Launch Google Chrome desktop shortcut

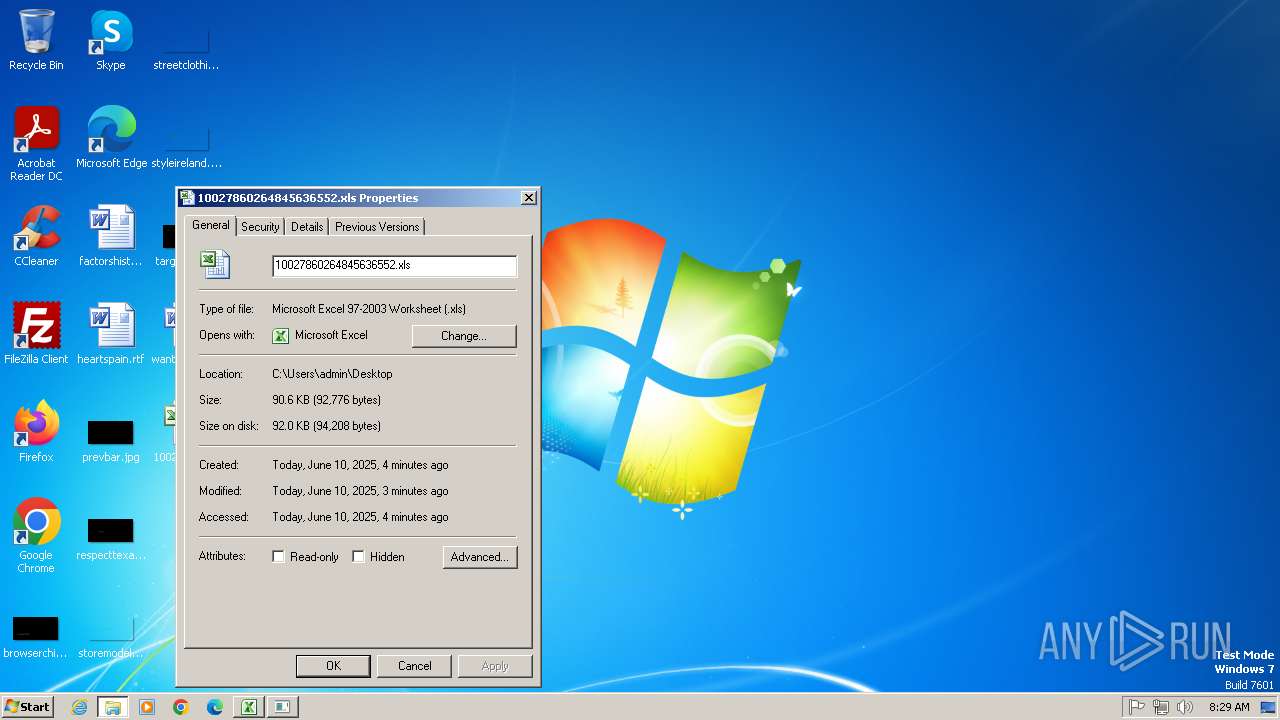(36, 535)
